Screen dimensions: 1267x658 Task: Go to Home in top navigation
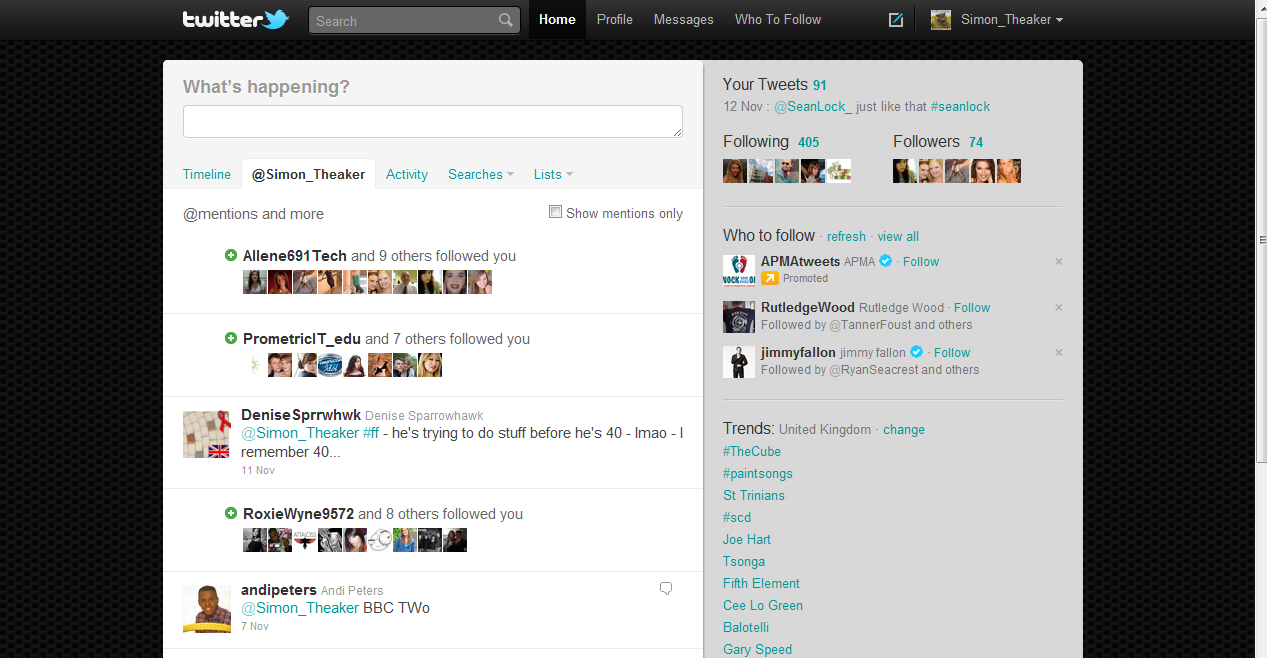pos(557,19)
